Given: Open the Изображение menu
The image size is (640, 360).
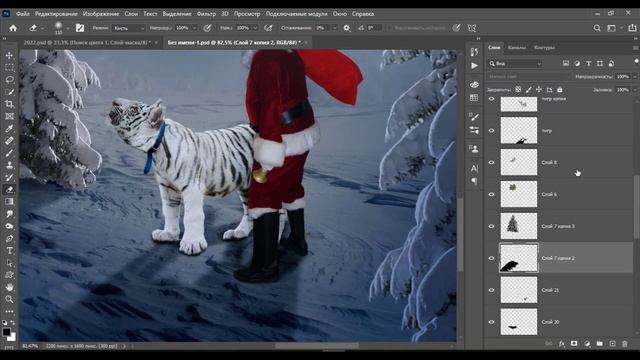Looking at the screenshot, I should click(101, 14).
